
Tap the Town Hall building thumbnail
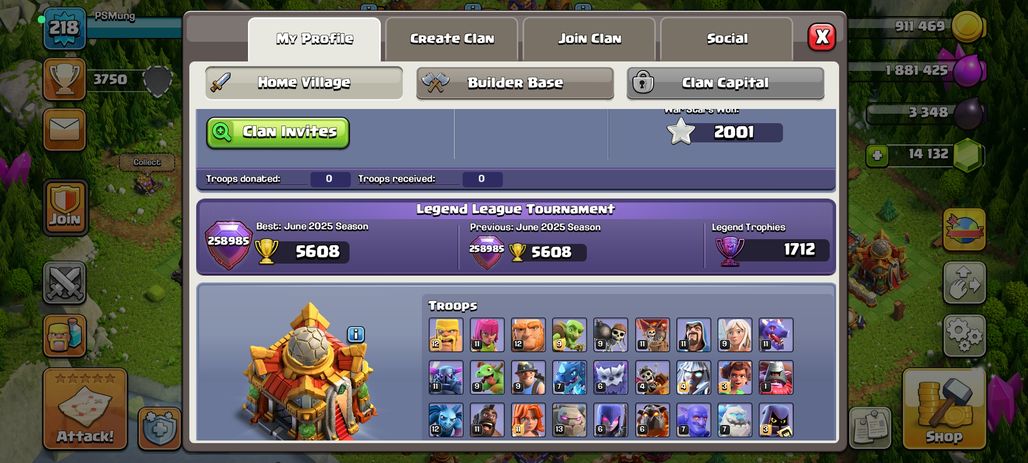point(308,372)
